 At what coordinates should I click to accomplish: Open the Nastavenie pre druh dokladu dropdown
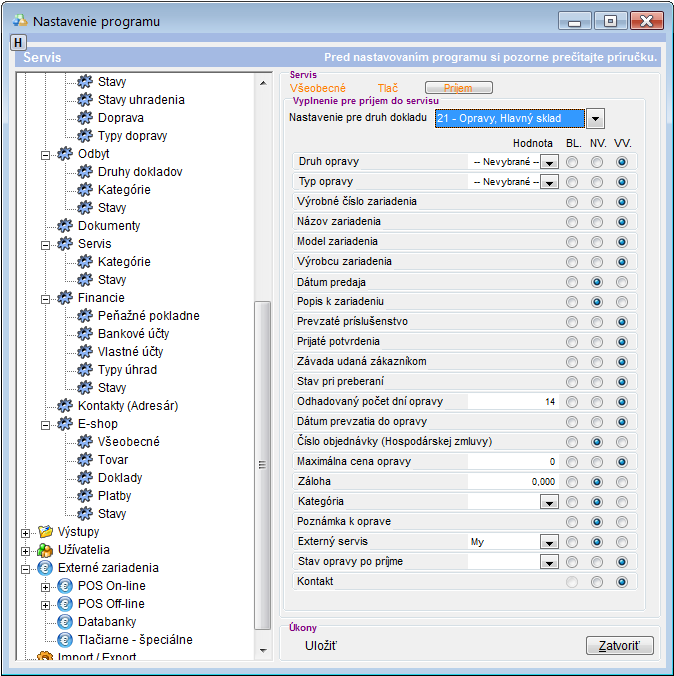[x=595, y=119]
